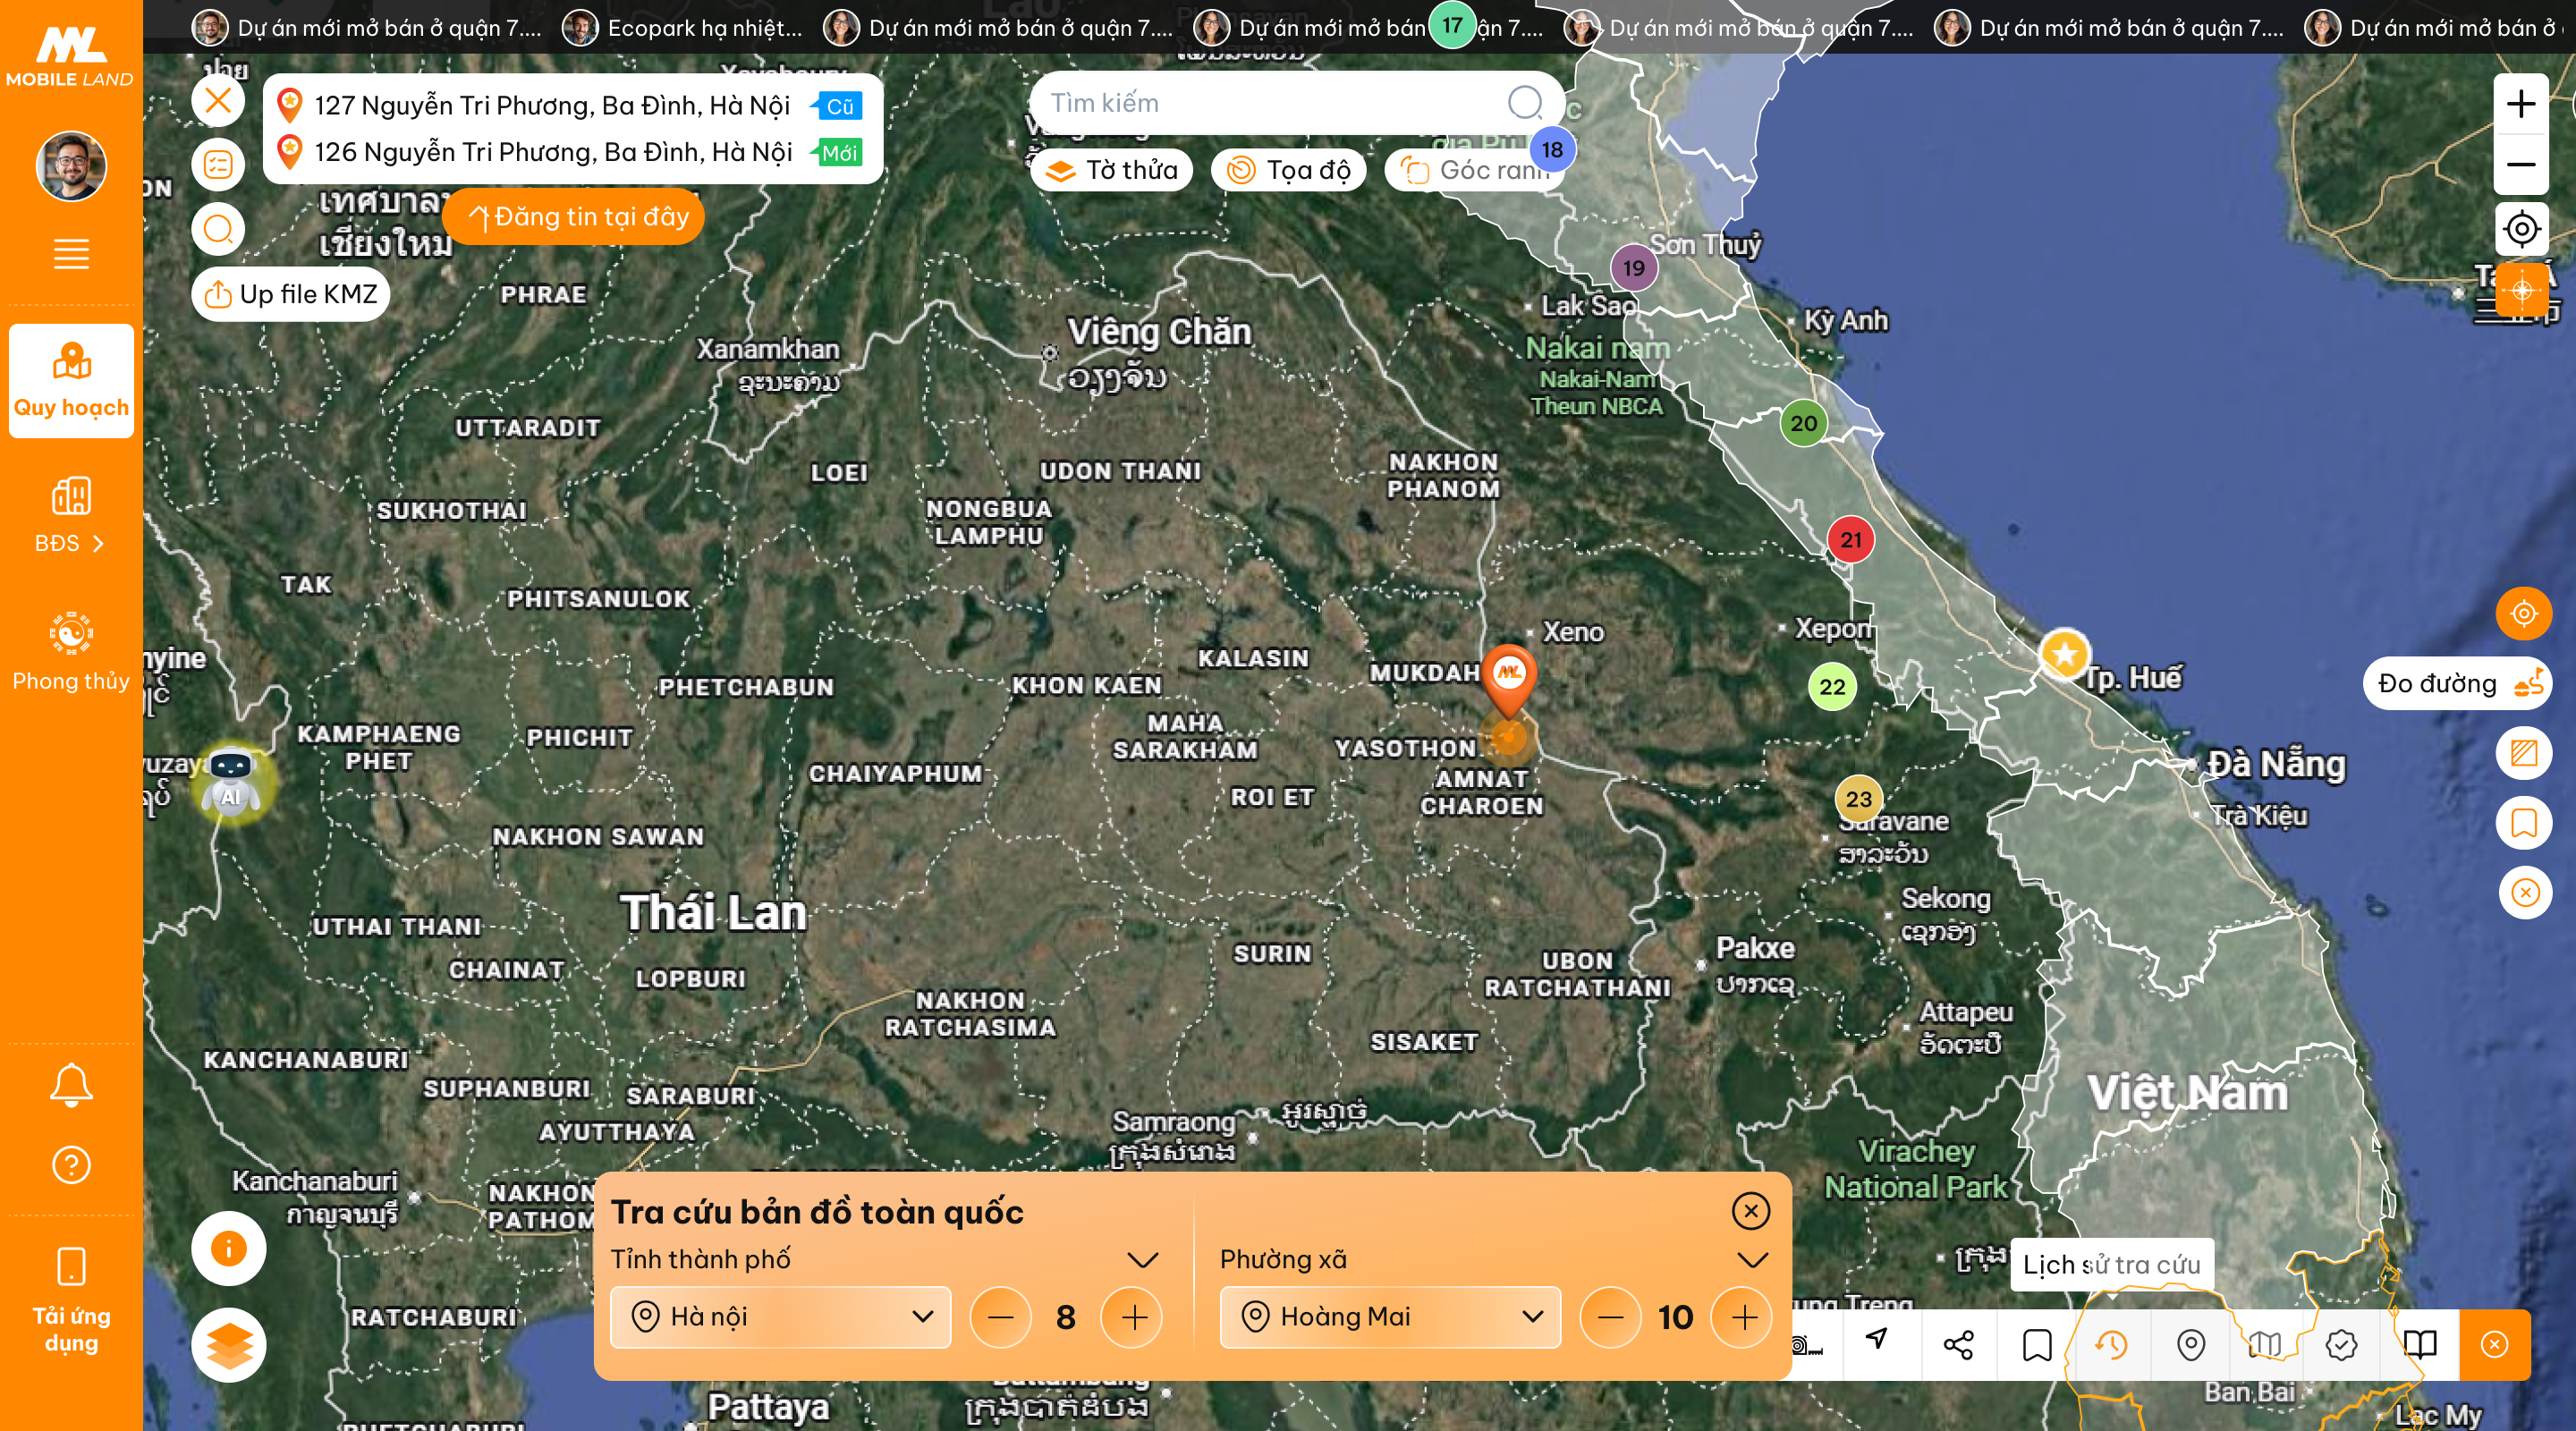Zoom out the map with the minus button
Image resolution: width=2576 pixels, height=1431 pixels.
(x=2521, y=164)
